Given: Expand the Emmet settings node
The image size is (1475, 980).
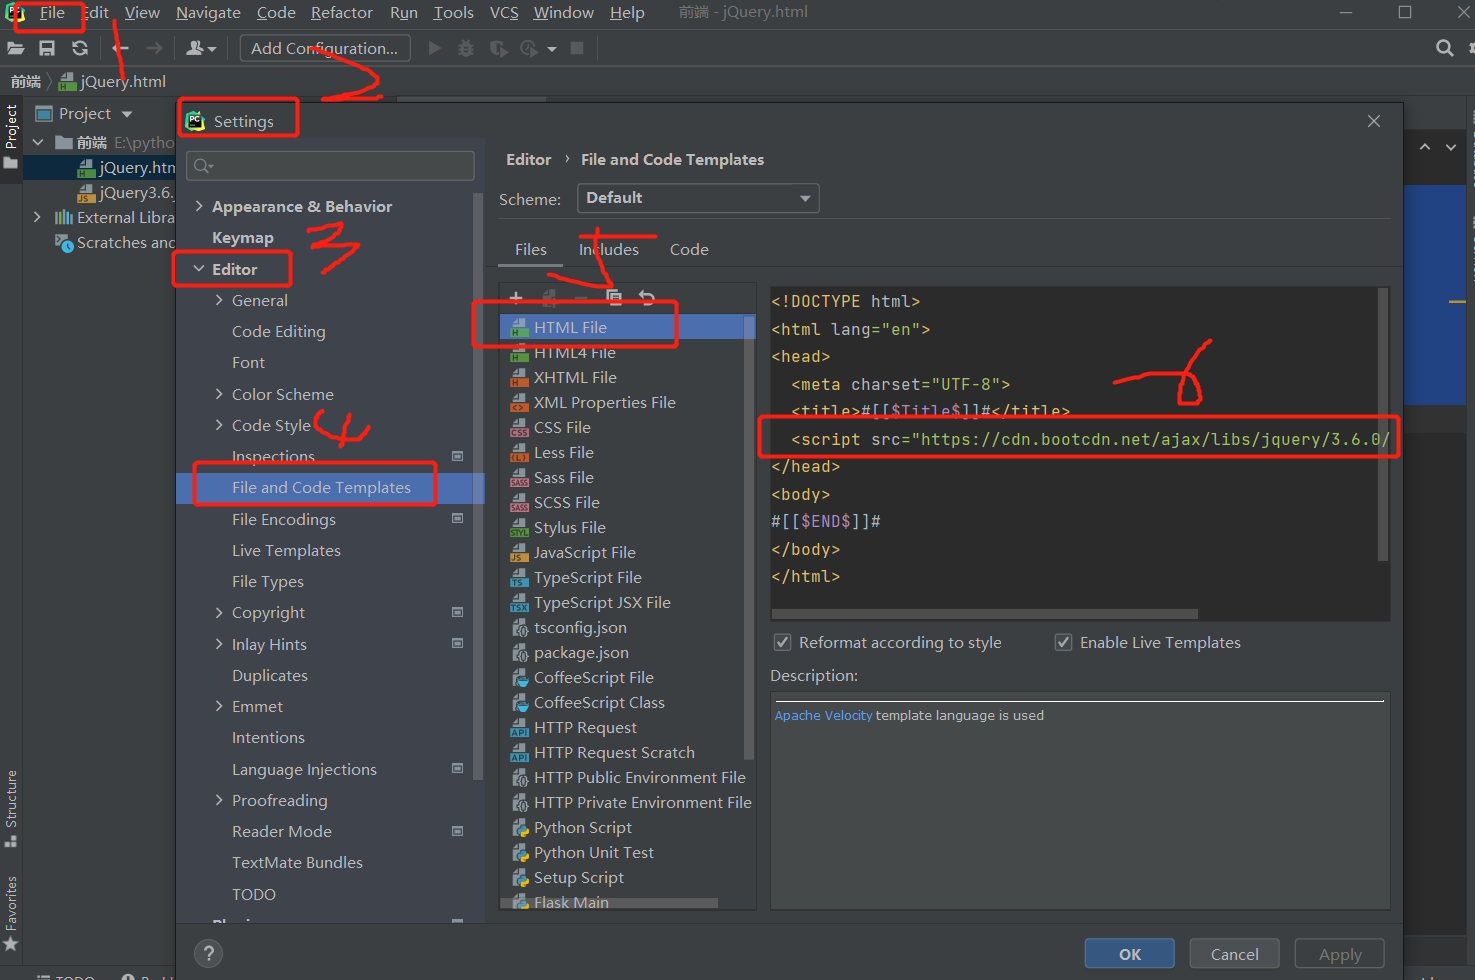Looking at the screenshot, I should click(219, 706).
